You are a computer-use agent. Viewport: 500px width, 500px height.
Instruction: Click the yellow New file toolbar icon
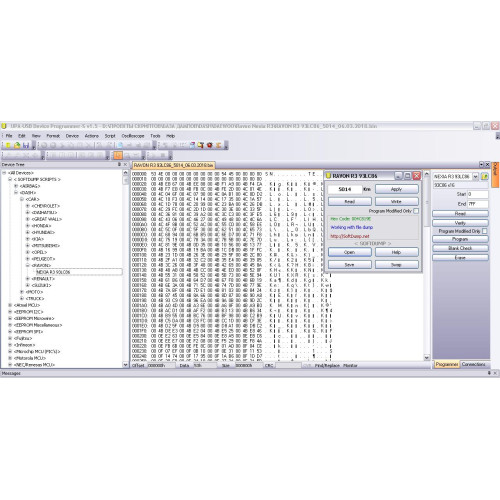[x=8, y=145]
